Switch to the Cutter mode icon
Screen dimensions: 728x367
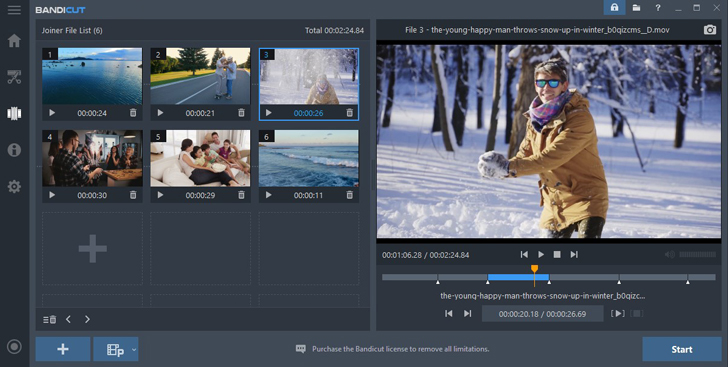pos(14,77)
